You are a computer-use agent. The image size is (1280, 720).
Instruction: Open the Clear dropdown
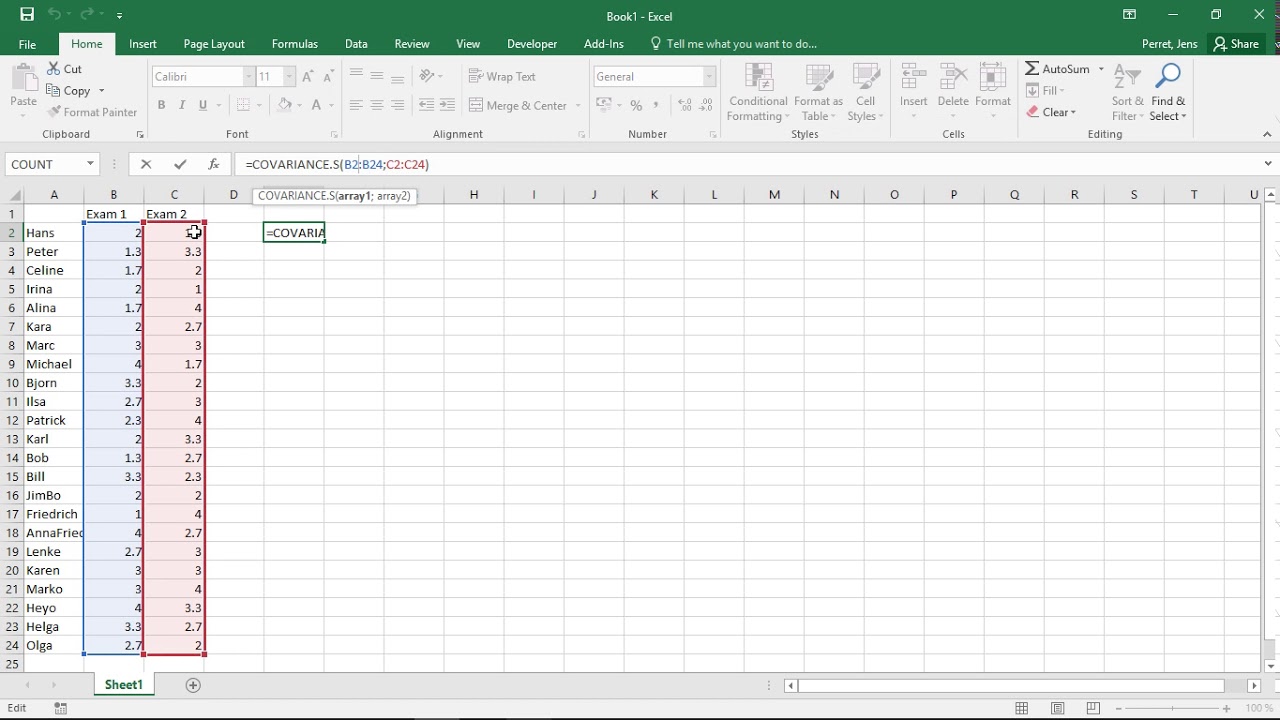click(x=1051, y=112)
